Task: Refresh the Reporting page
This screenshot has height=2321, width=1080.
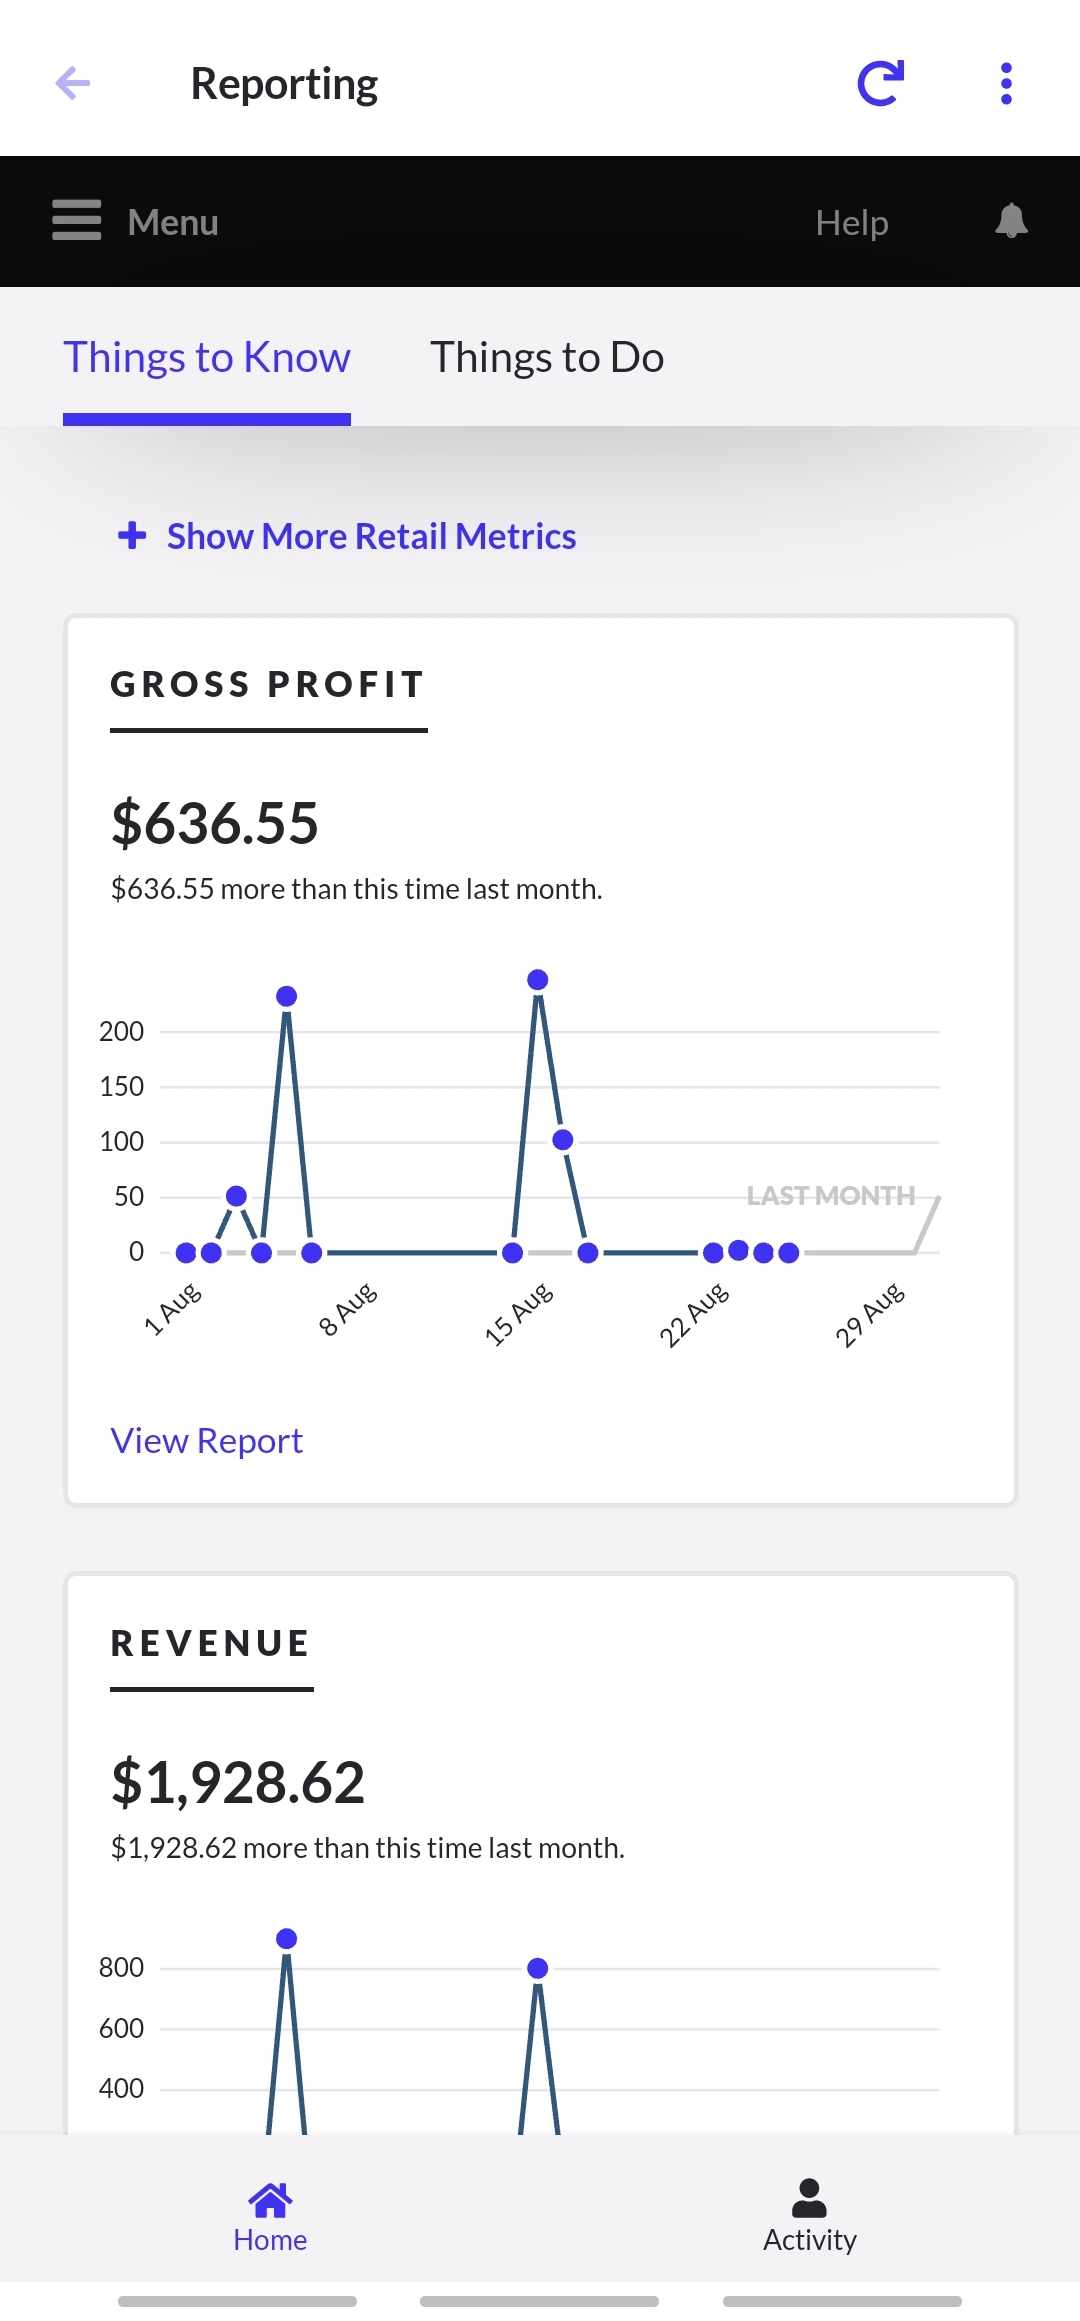Action: point(881,83)
